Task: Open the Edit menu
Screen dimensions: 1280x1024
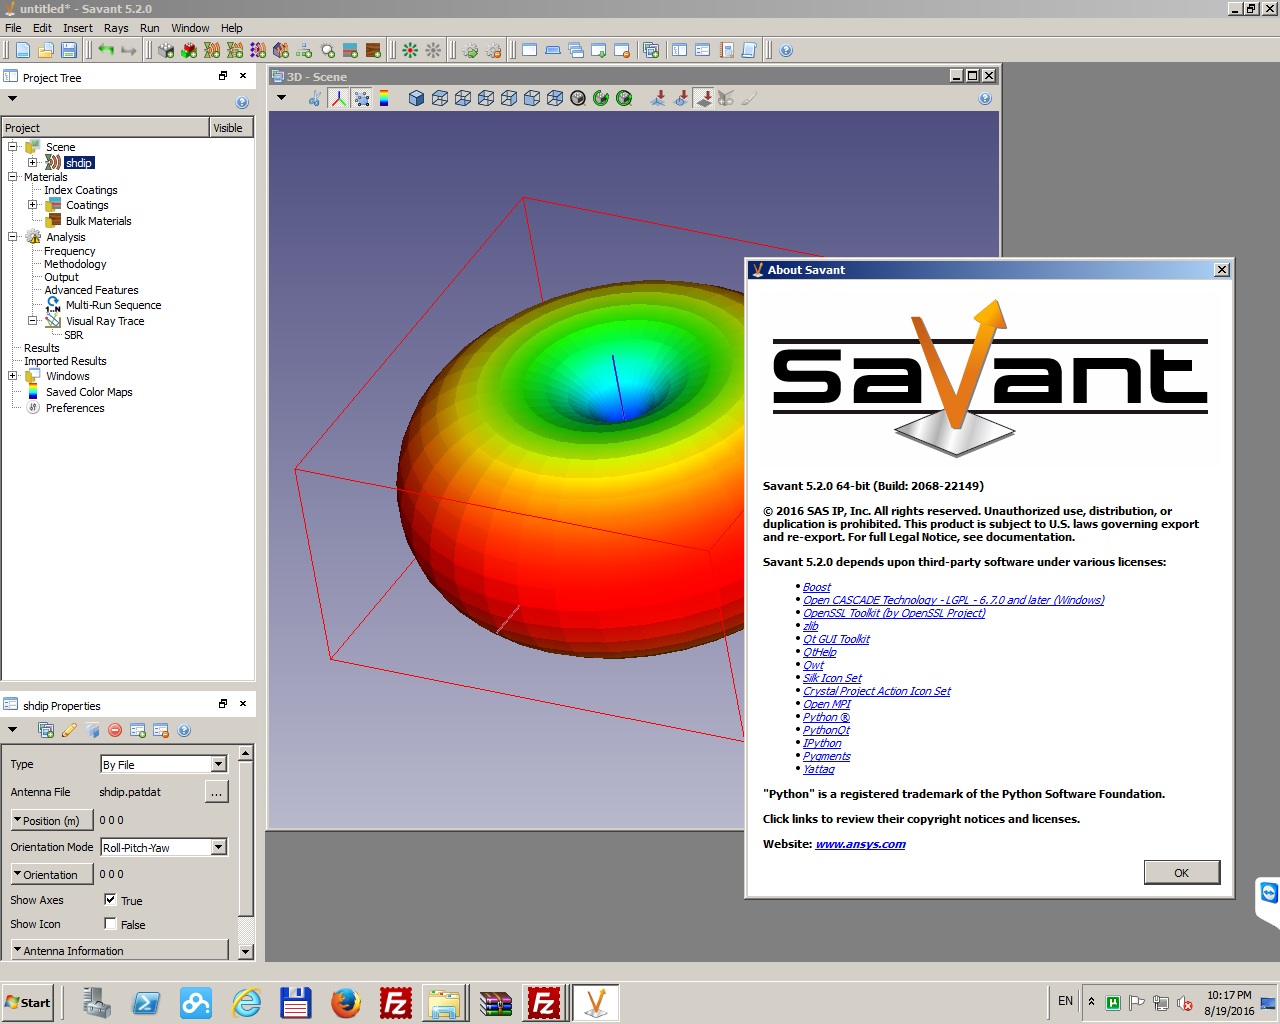Action: coord(42,28)
